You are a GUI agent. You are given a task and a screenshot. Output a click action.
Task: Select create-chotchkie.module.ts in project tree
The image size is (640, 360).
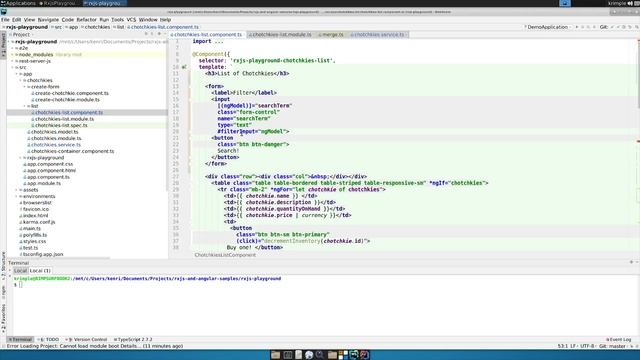pos(67,100)
